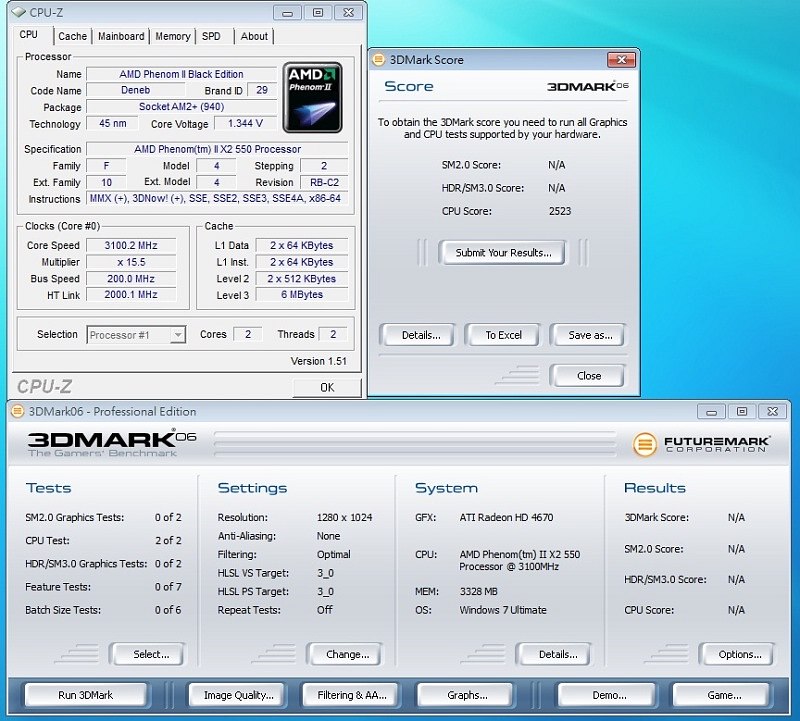Click the Futuremark Corporation orange logo
The width and height of the screenshot is (800, 721).
pyautogui.click(x=644, y=444)
